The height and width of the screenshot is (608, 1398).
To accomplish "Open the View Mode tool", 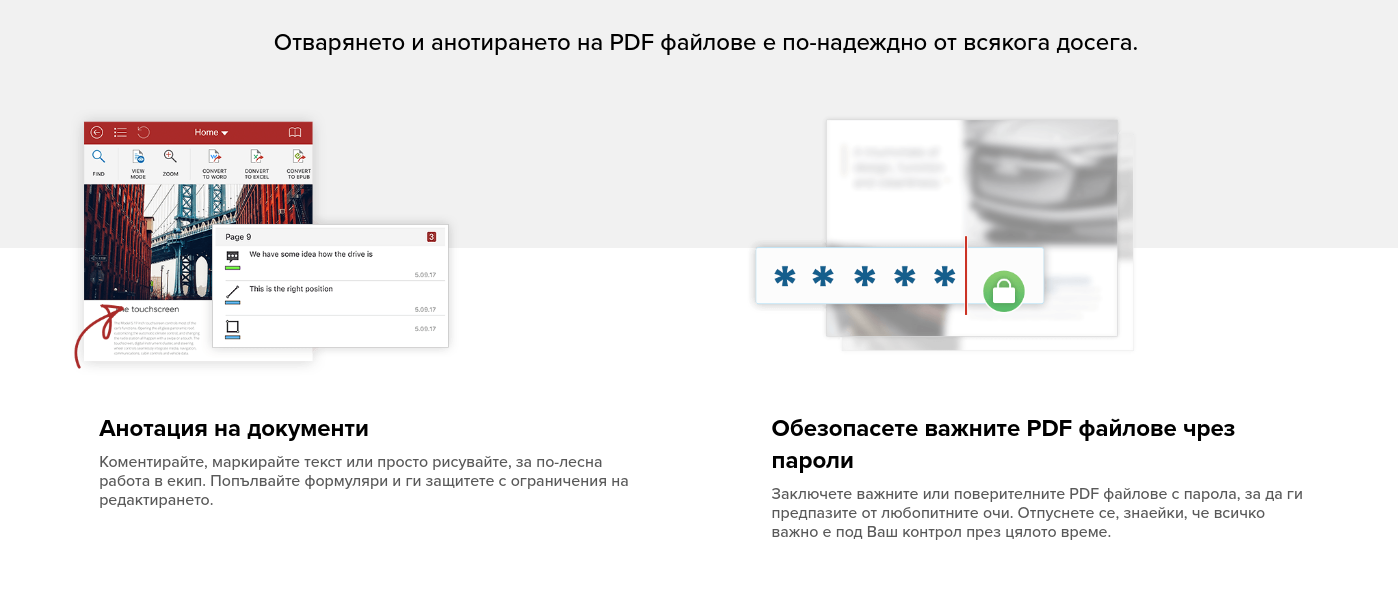I will tap(138, 163).
